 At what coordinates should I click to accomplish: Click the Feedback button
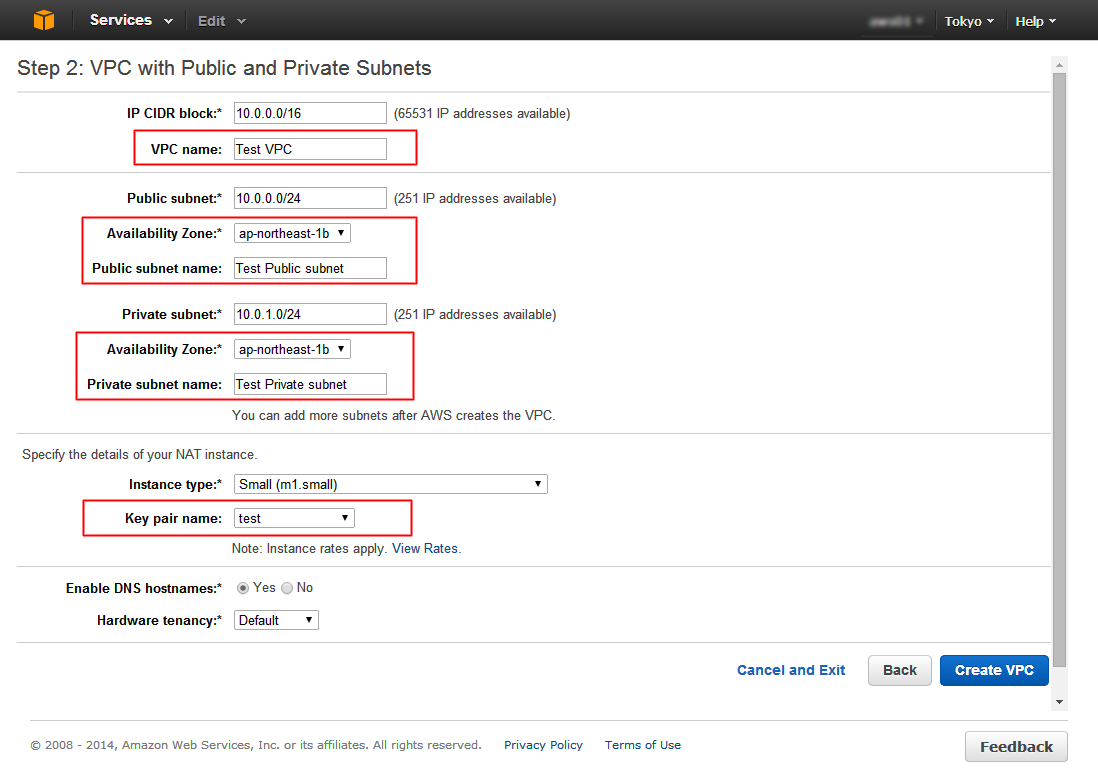[1016, 747]
